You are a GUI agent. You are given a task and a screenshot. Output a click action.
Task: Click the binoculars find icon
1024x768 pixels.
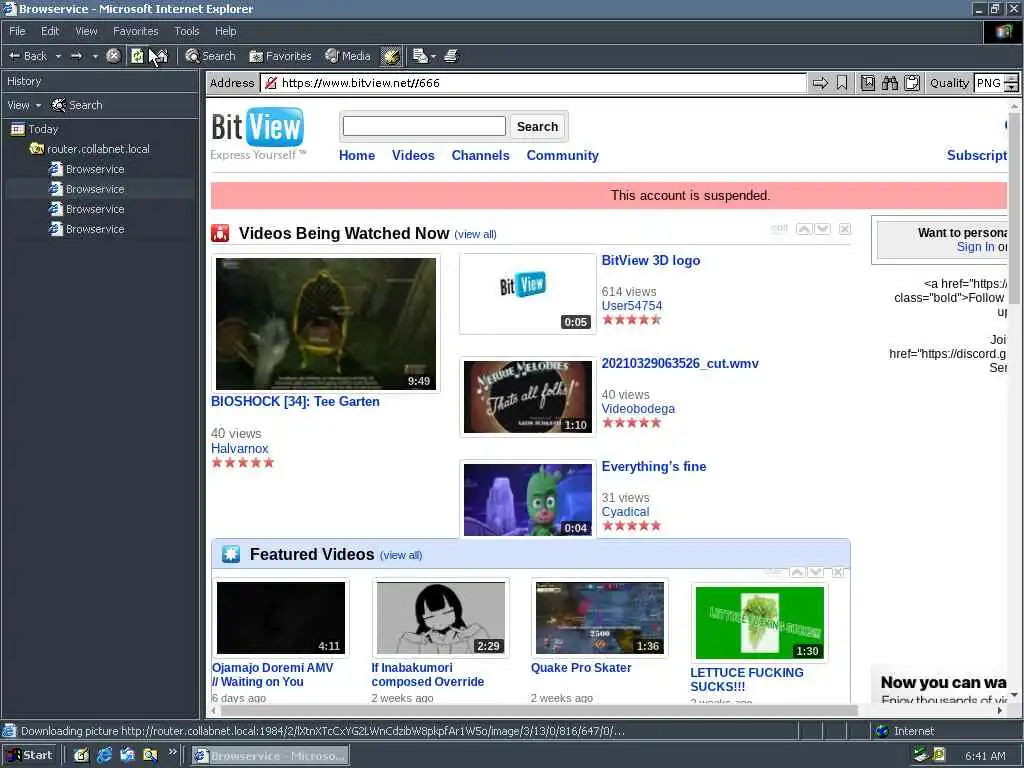pyautogui.click(x=889, y=83)
